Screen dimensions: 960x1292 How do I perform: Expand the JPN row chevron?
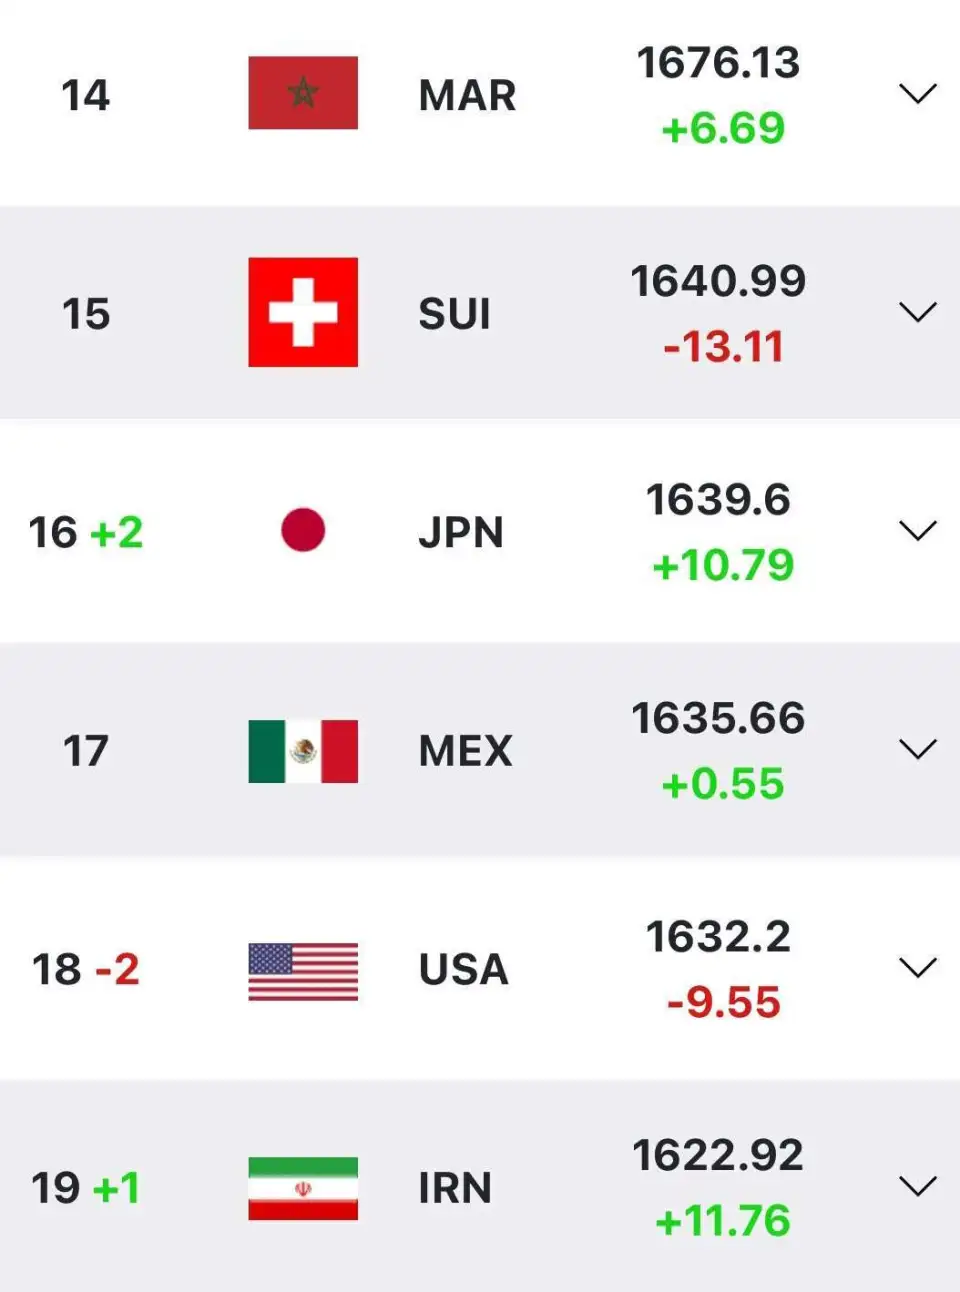(917, 531)
